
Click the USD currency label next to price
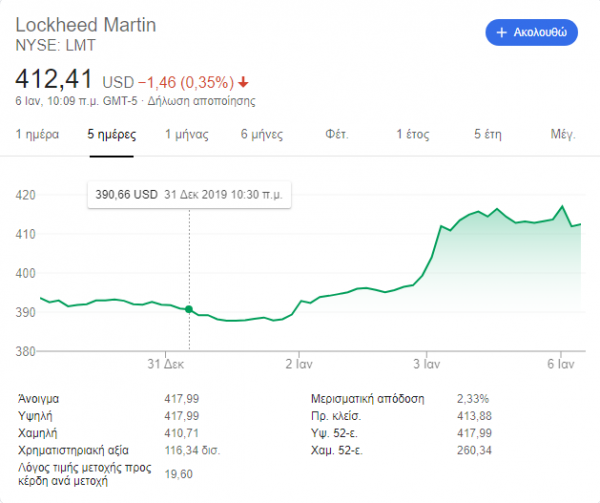click(118, 82)
